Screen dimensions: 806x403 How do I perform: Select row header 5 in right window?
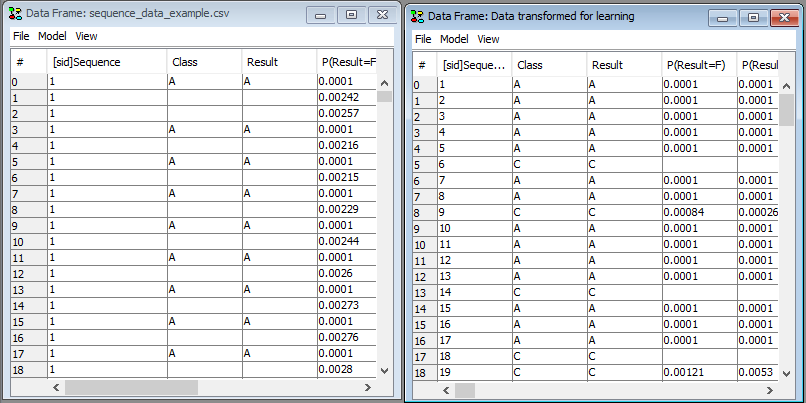[x=425, y=164]
